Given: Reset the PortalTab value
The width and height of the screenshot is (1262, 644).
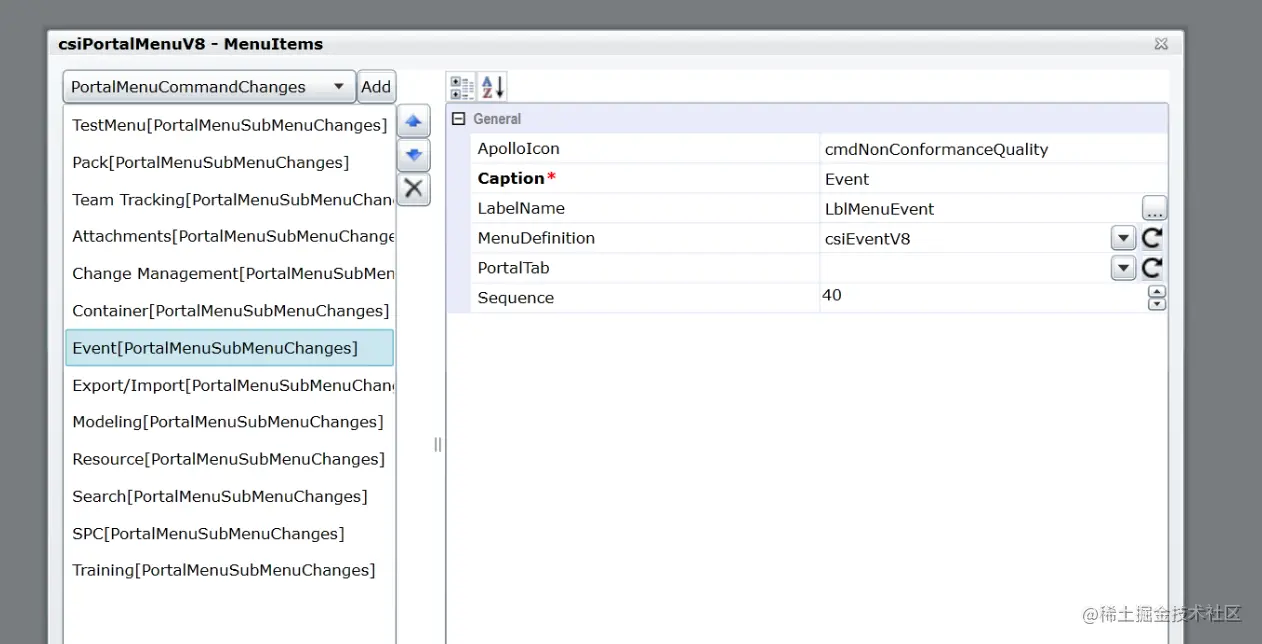Looking at the screenshot, I should [x=1153, y=268].
